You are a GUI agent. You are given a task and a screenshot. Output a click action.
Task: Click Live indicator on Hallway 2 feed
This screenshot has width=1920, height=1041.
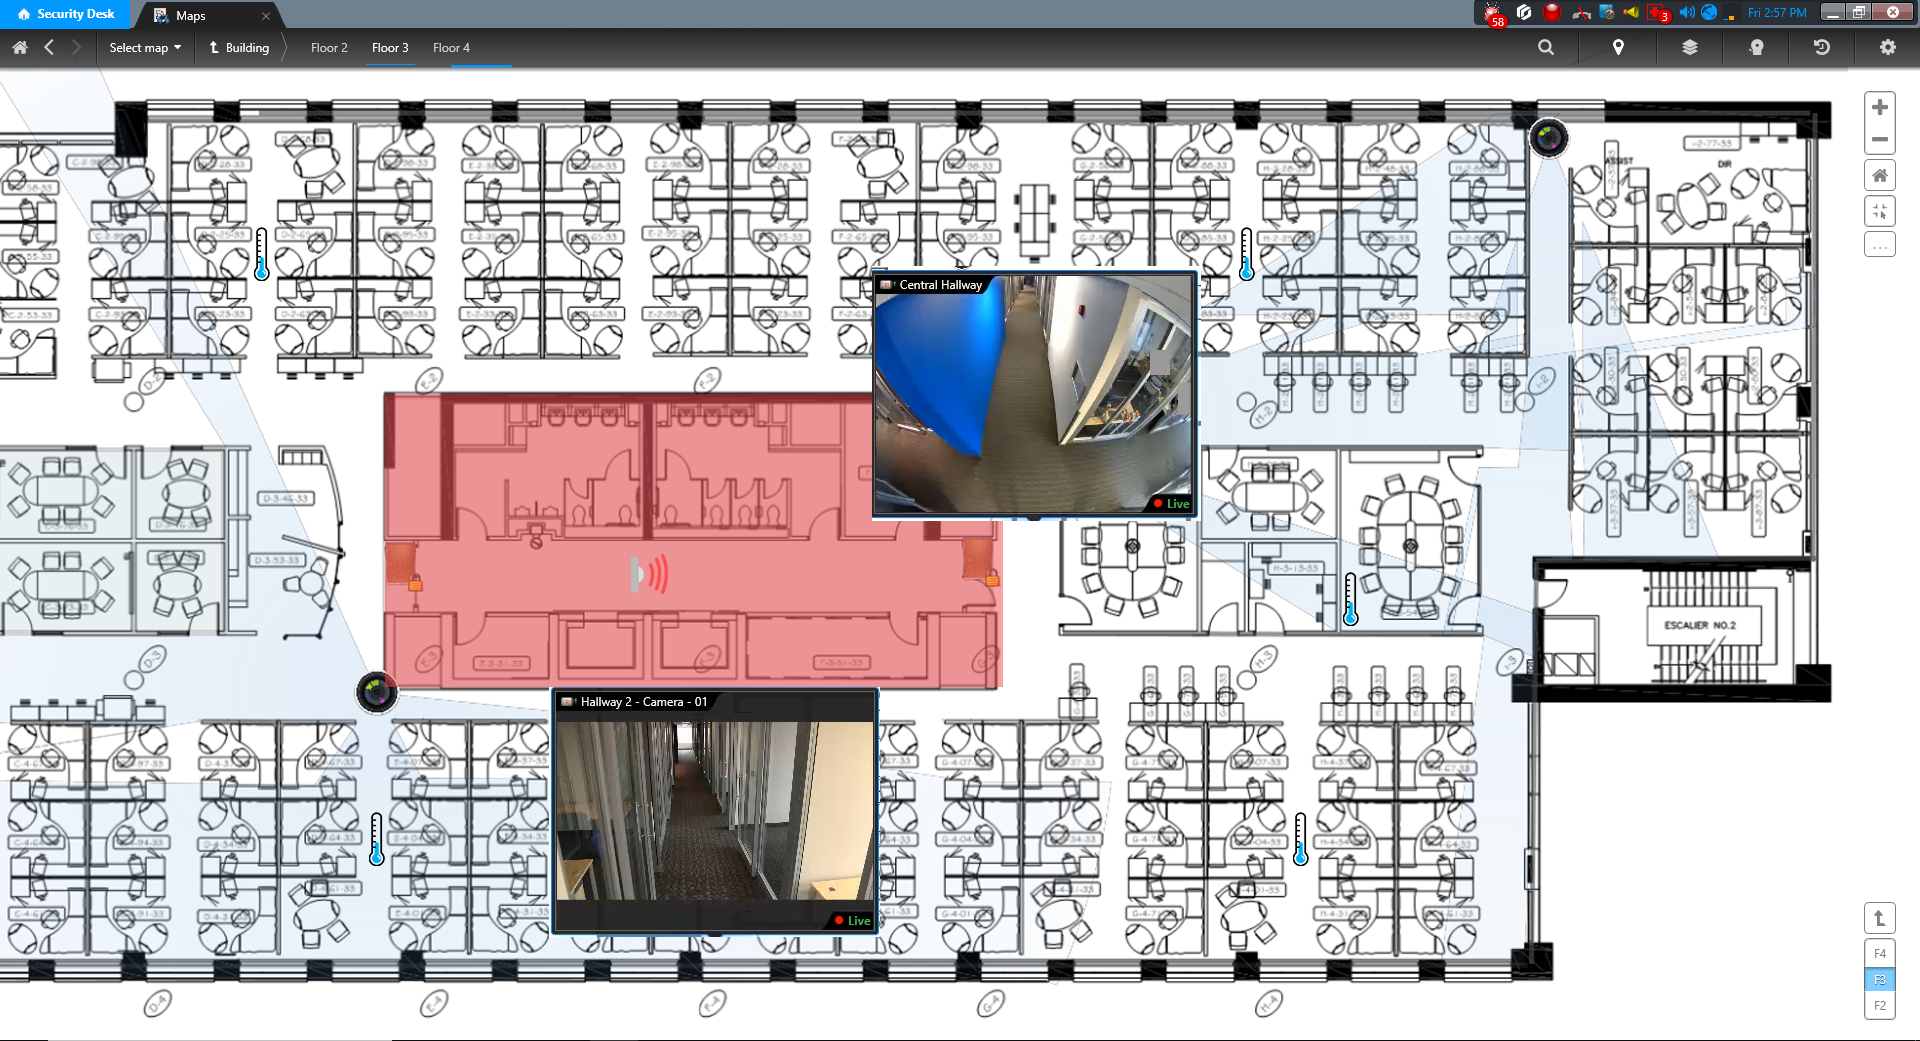(x=852, y=921)
